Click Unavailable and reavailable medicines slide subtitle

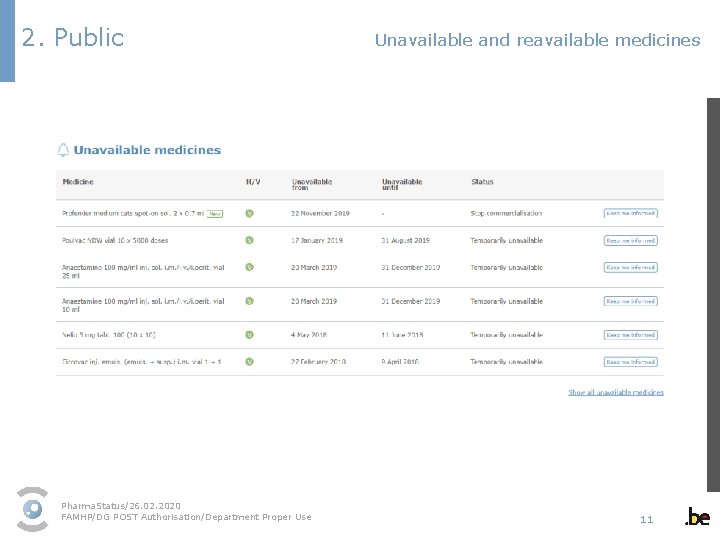(538, 40)
